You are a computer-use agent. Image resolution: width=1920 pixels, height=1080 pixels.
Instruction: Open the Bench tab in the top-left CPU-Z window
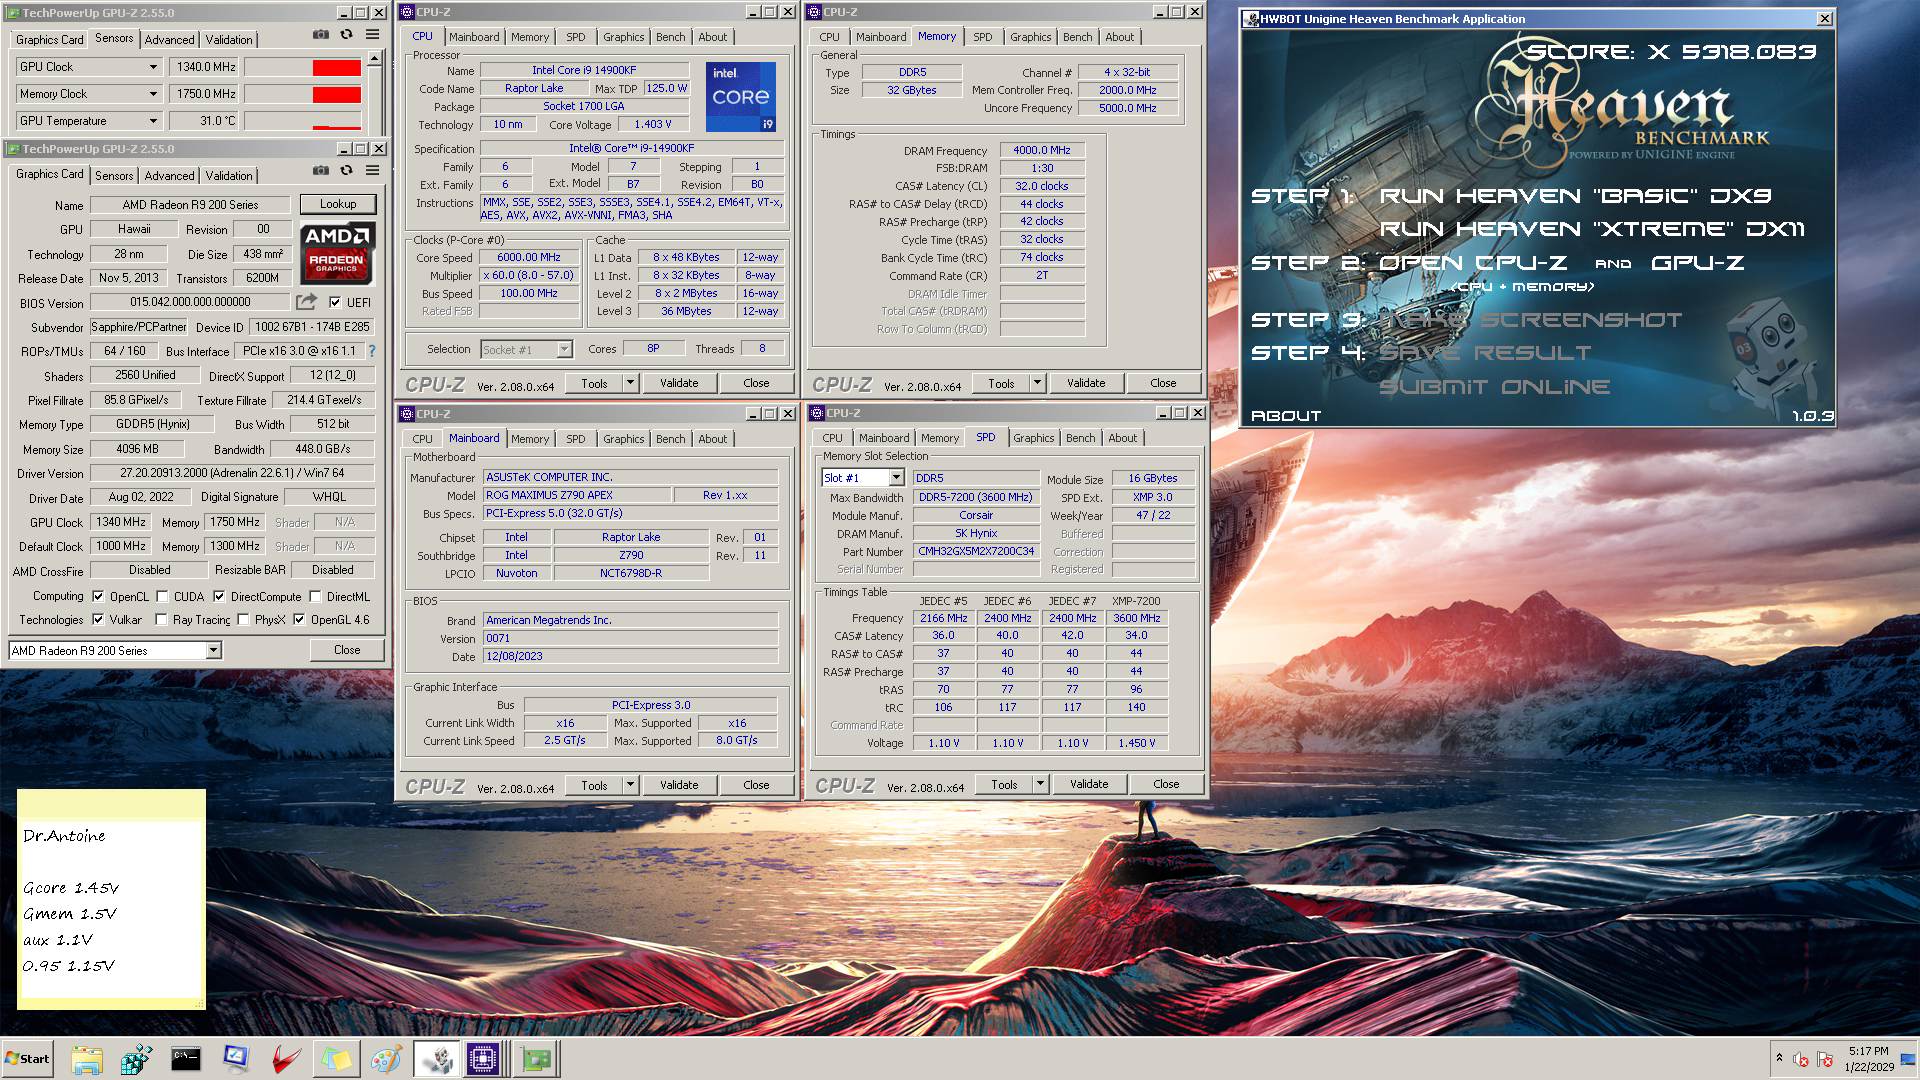pyautogui.click(x=670, y=37)
